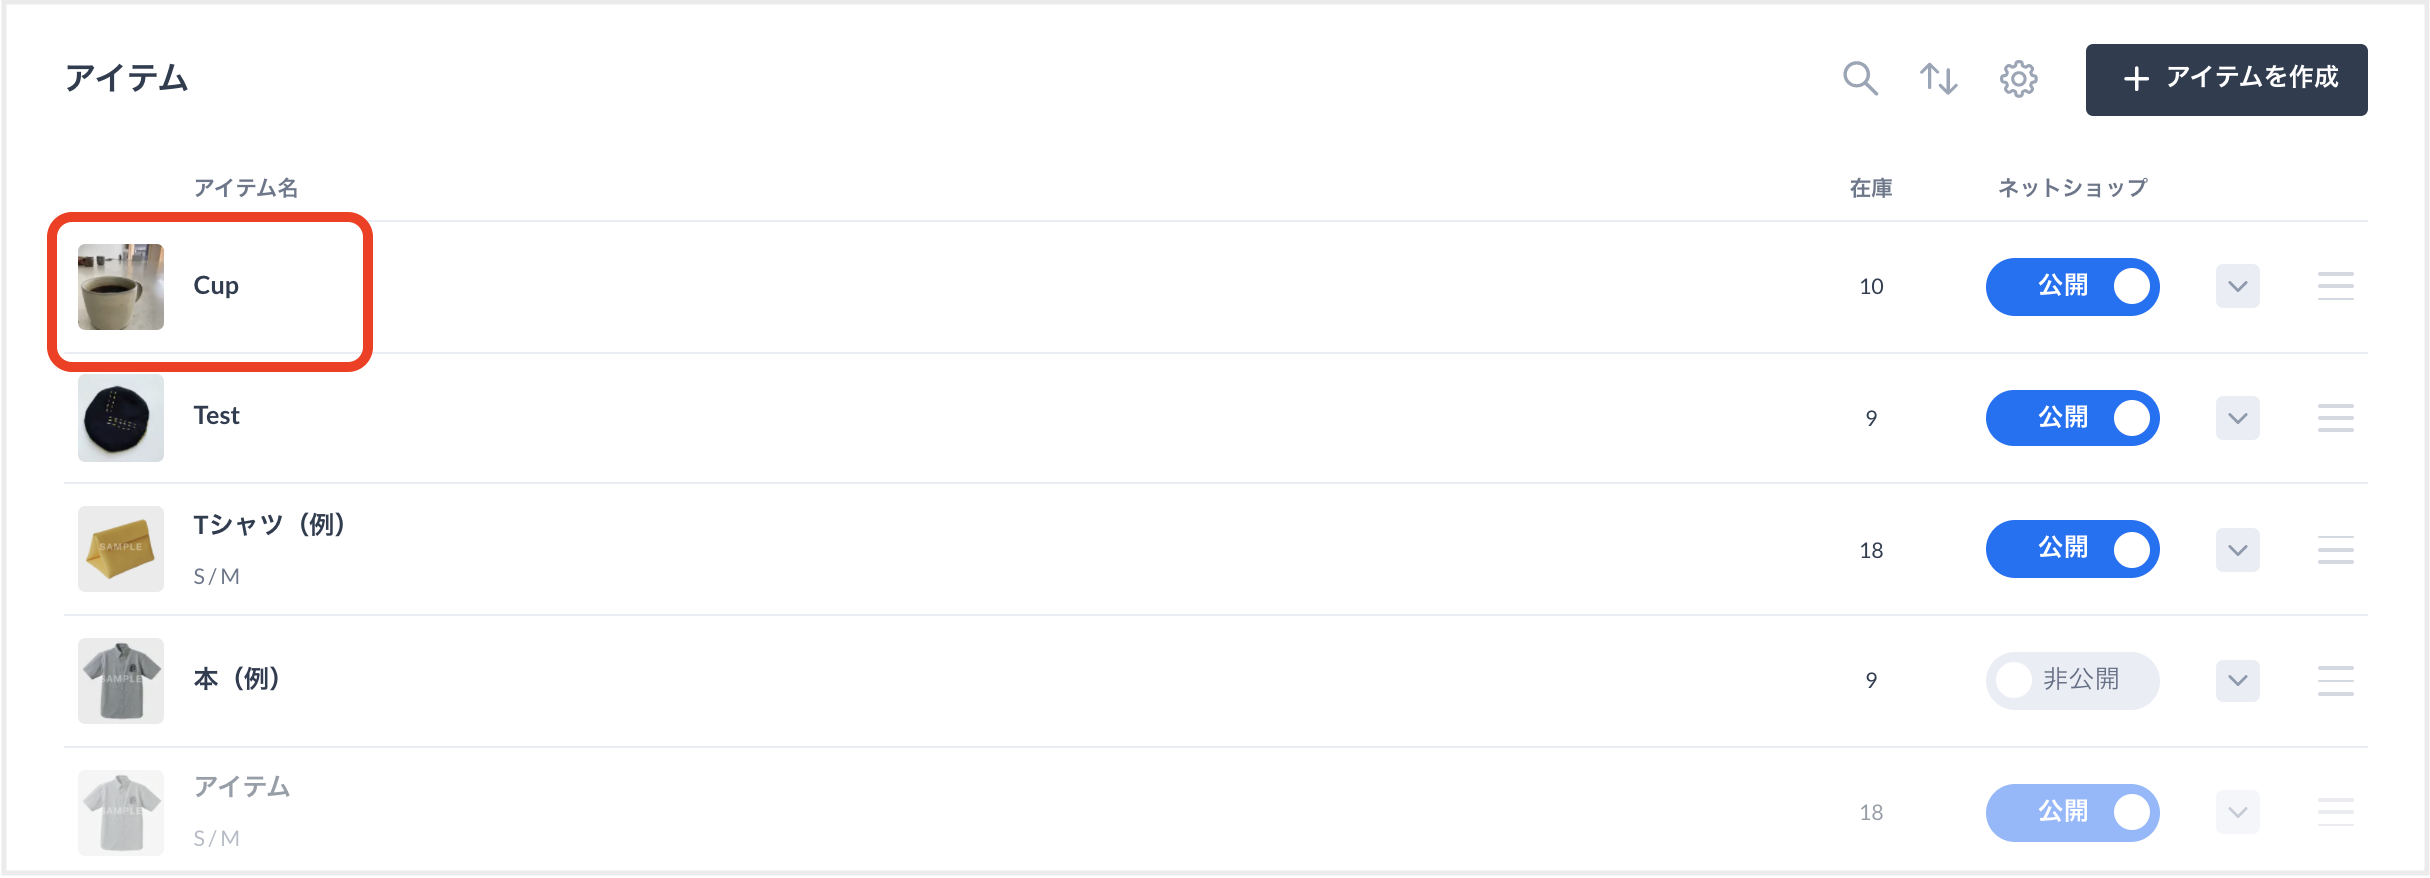
Task: Click the Cup coffee mug thumbnail
Action: (121, 287)
